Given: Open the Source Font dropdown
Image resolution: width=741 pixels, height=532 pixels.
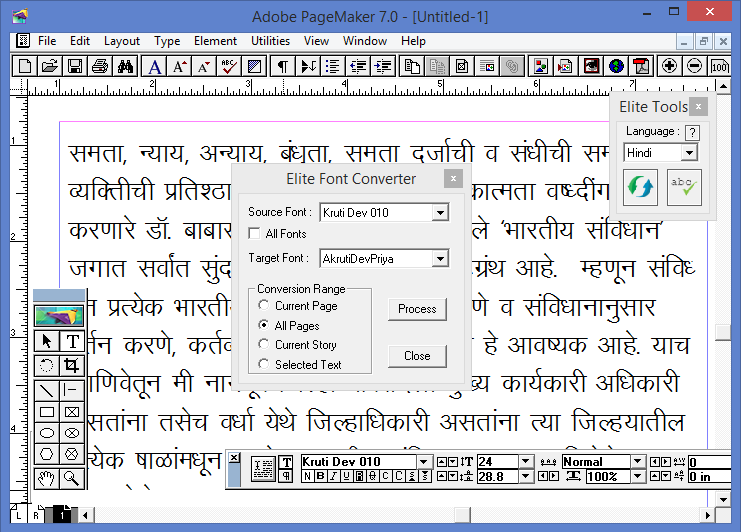Looking at the screenshot, I should (440, 213).
